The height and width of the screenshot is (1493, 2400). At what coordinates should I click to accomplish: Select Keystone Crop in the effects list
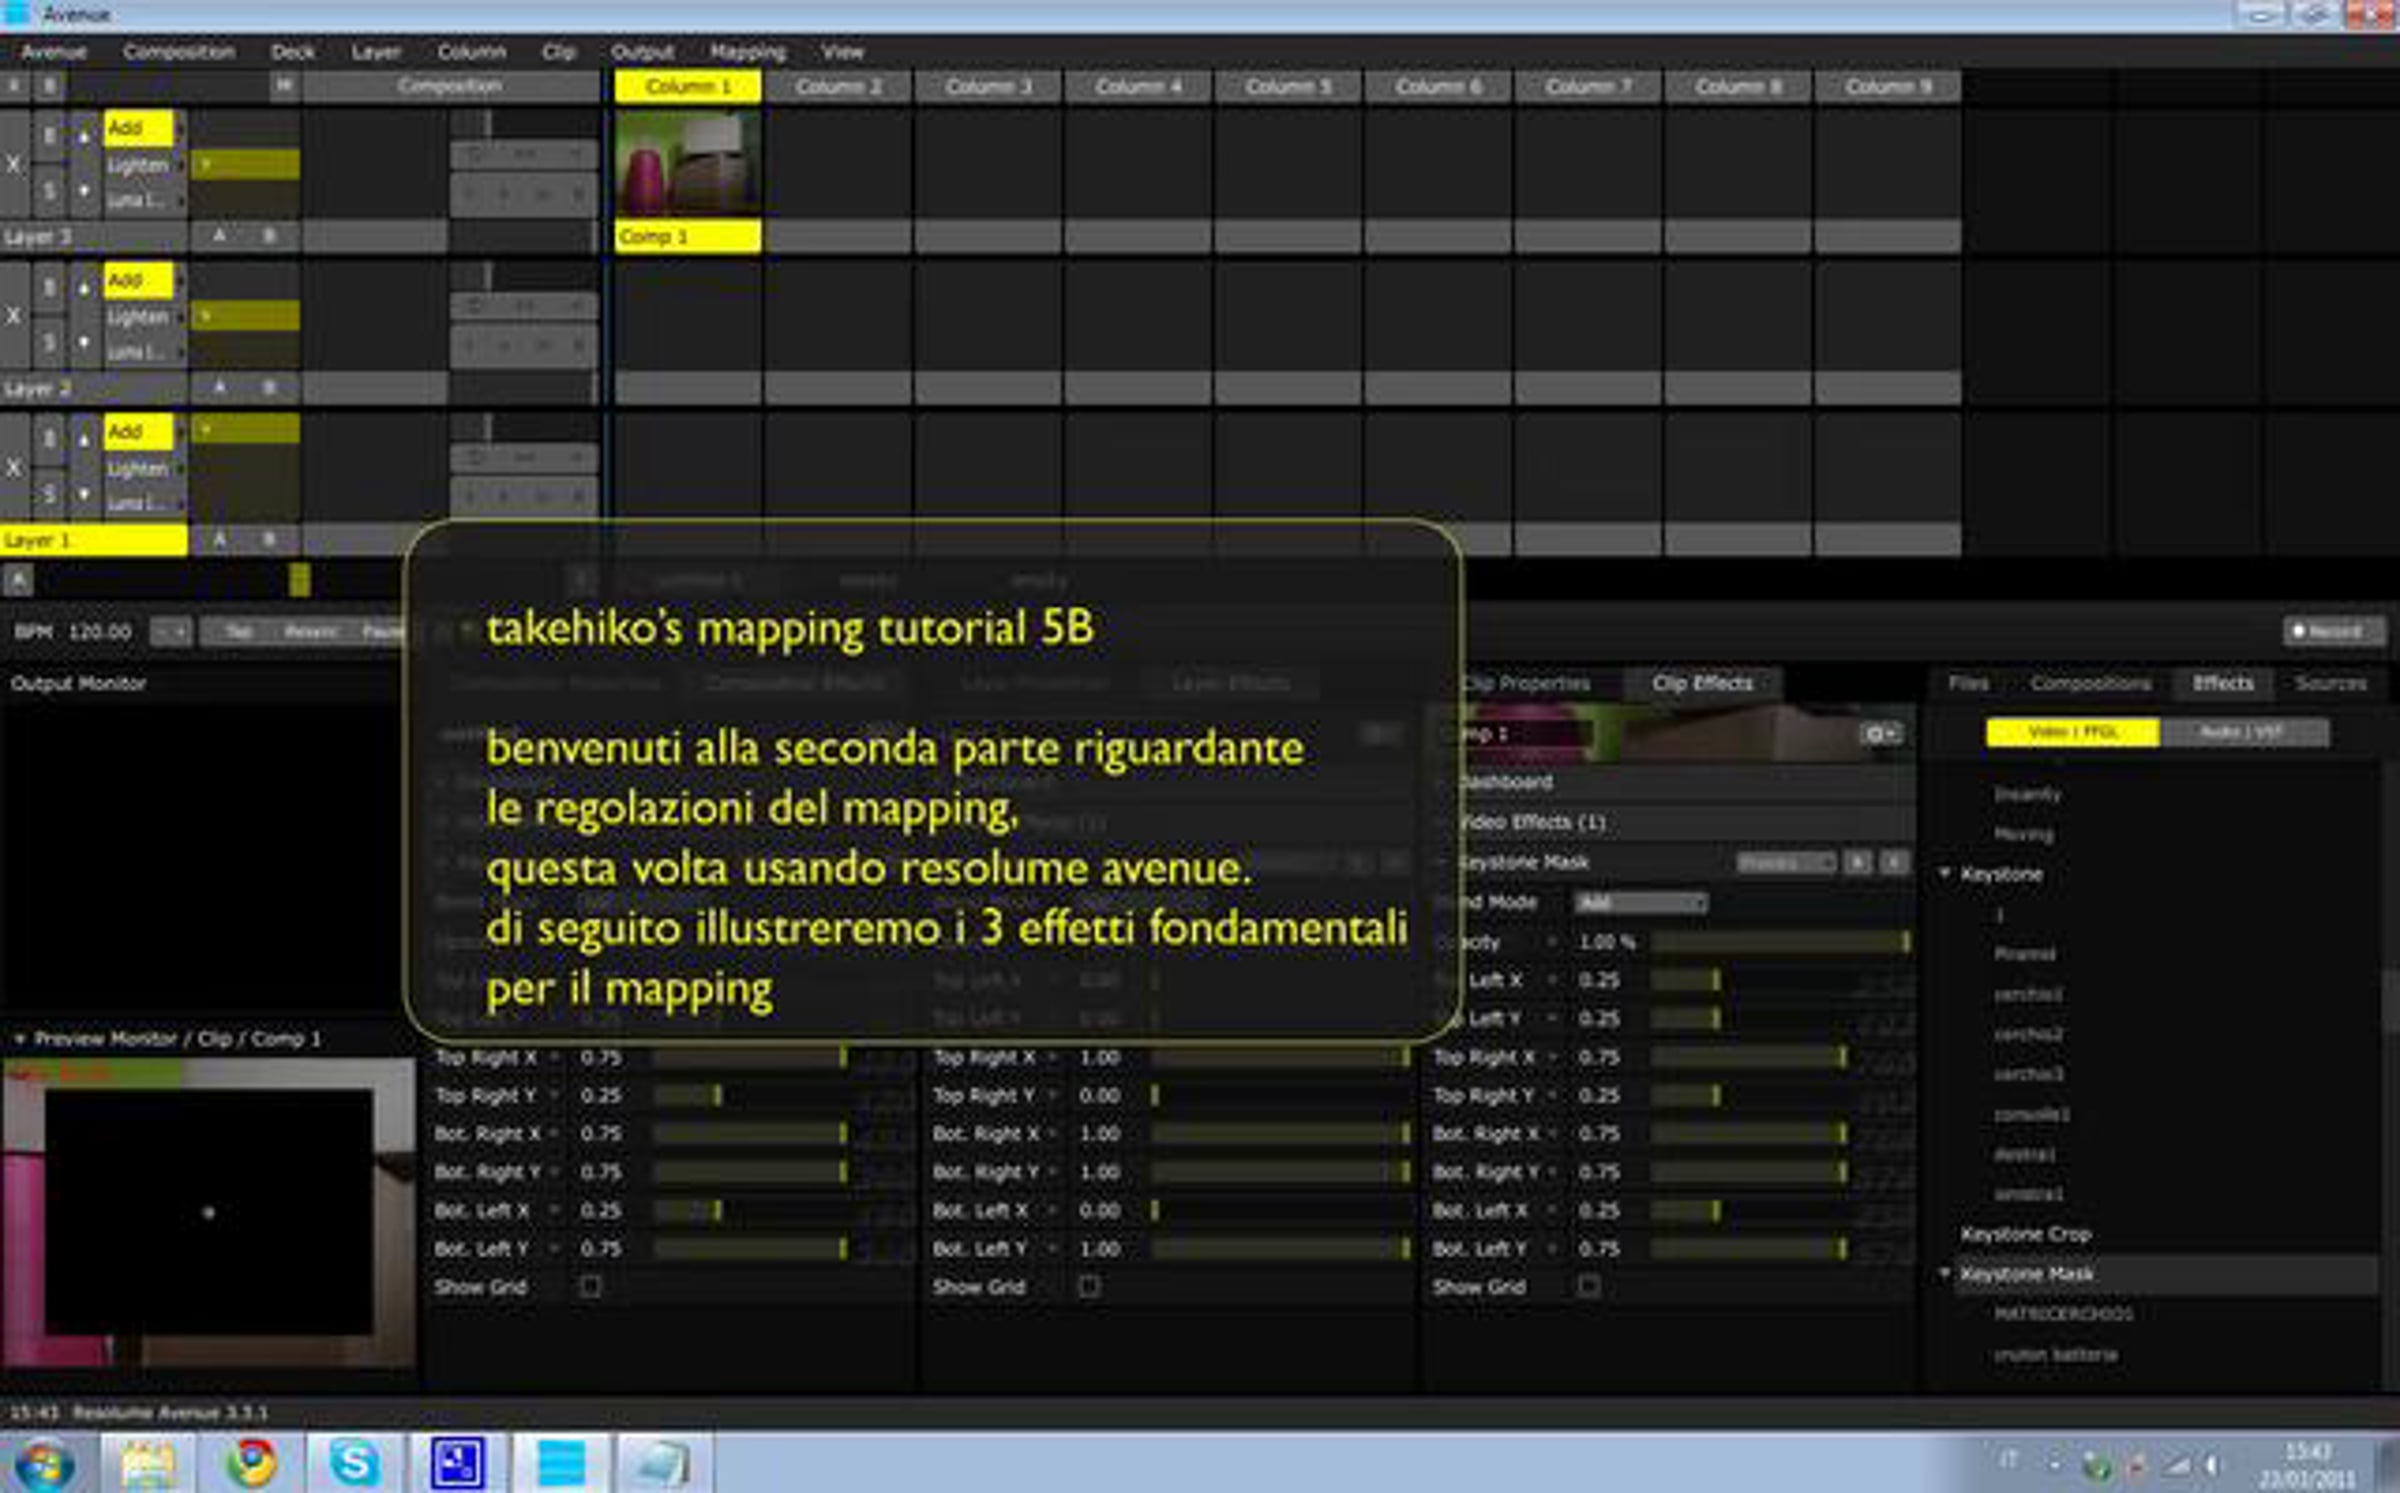[x=2025, y=1234]
